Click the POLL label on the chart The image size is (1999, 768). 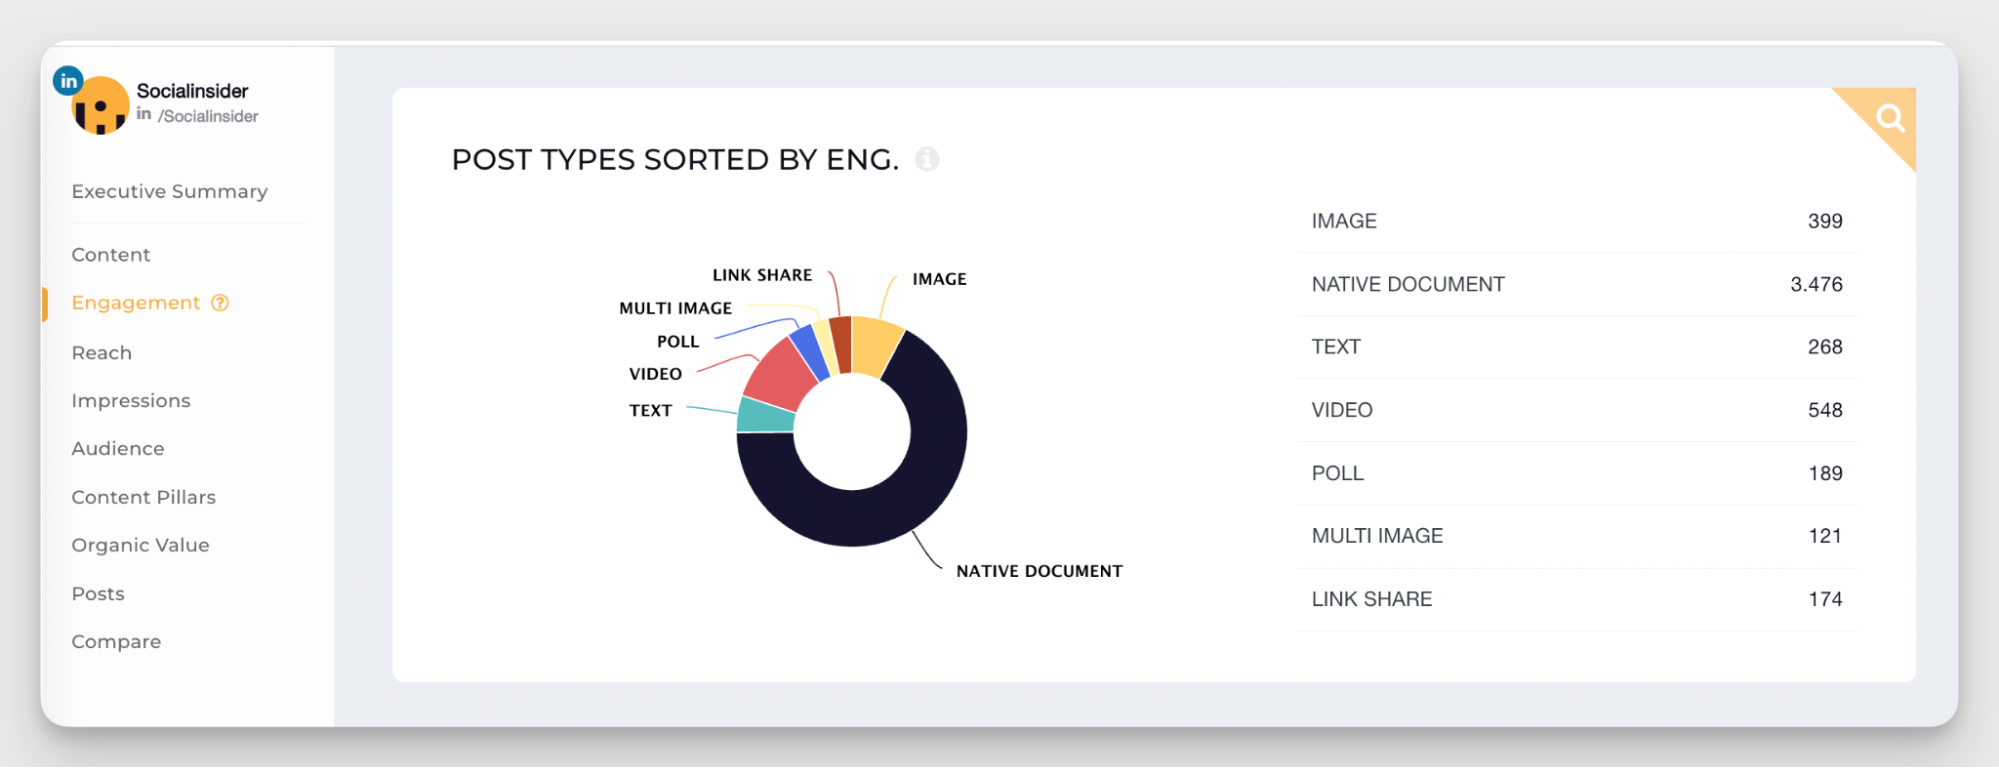click(x=676, y=341)
